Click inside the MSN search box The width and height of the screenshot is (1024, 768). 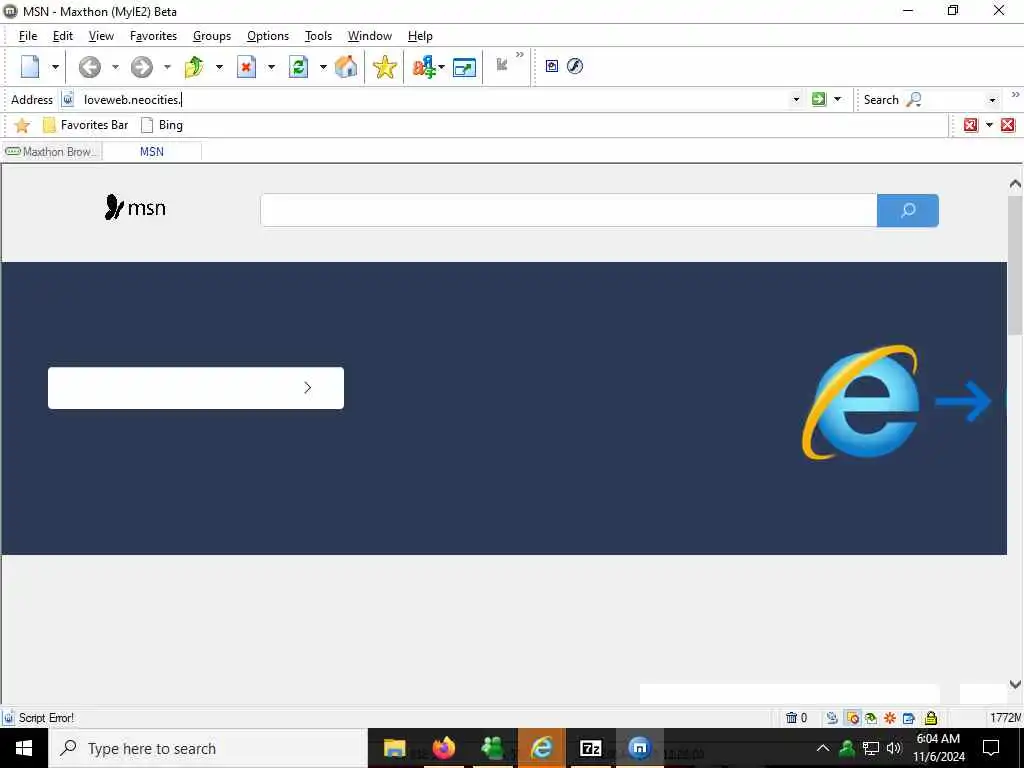pyautogui.click(x=568, y=210)
